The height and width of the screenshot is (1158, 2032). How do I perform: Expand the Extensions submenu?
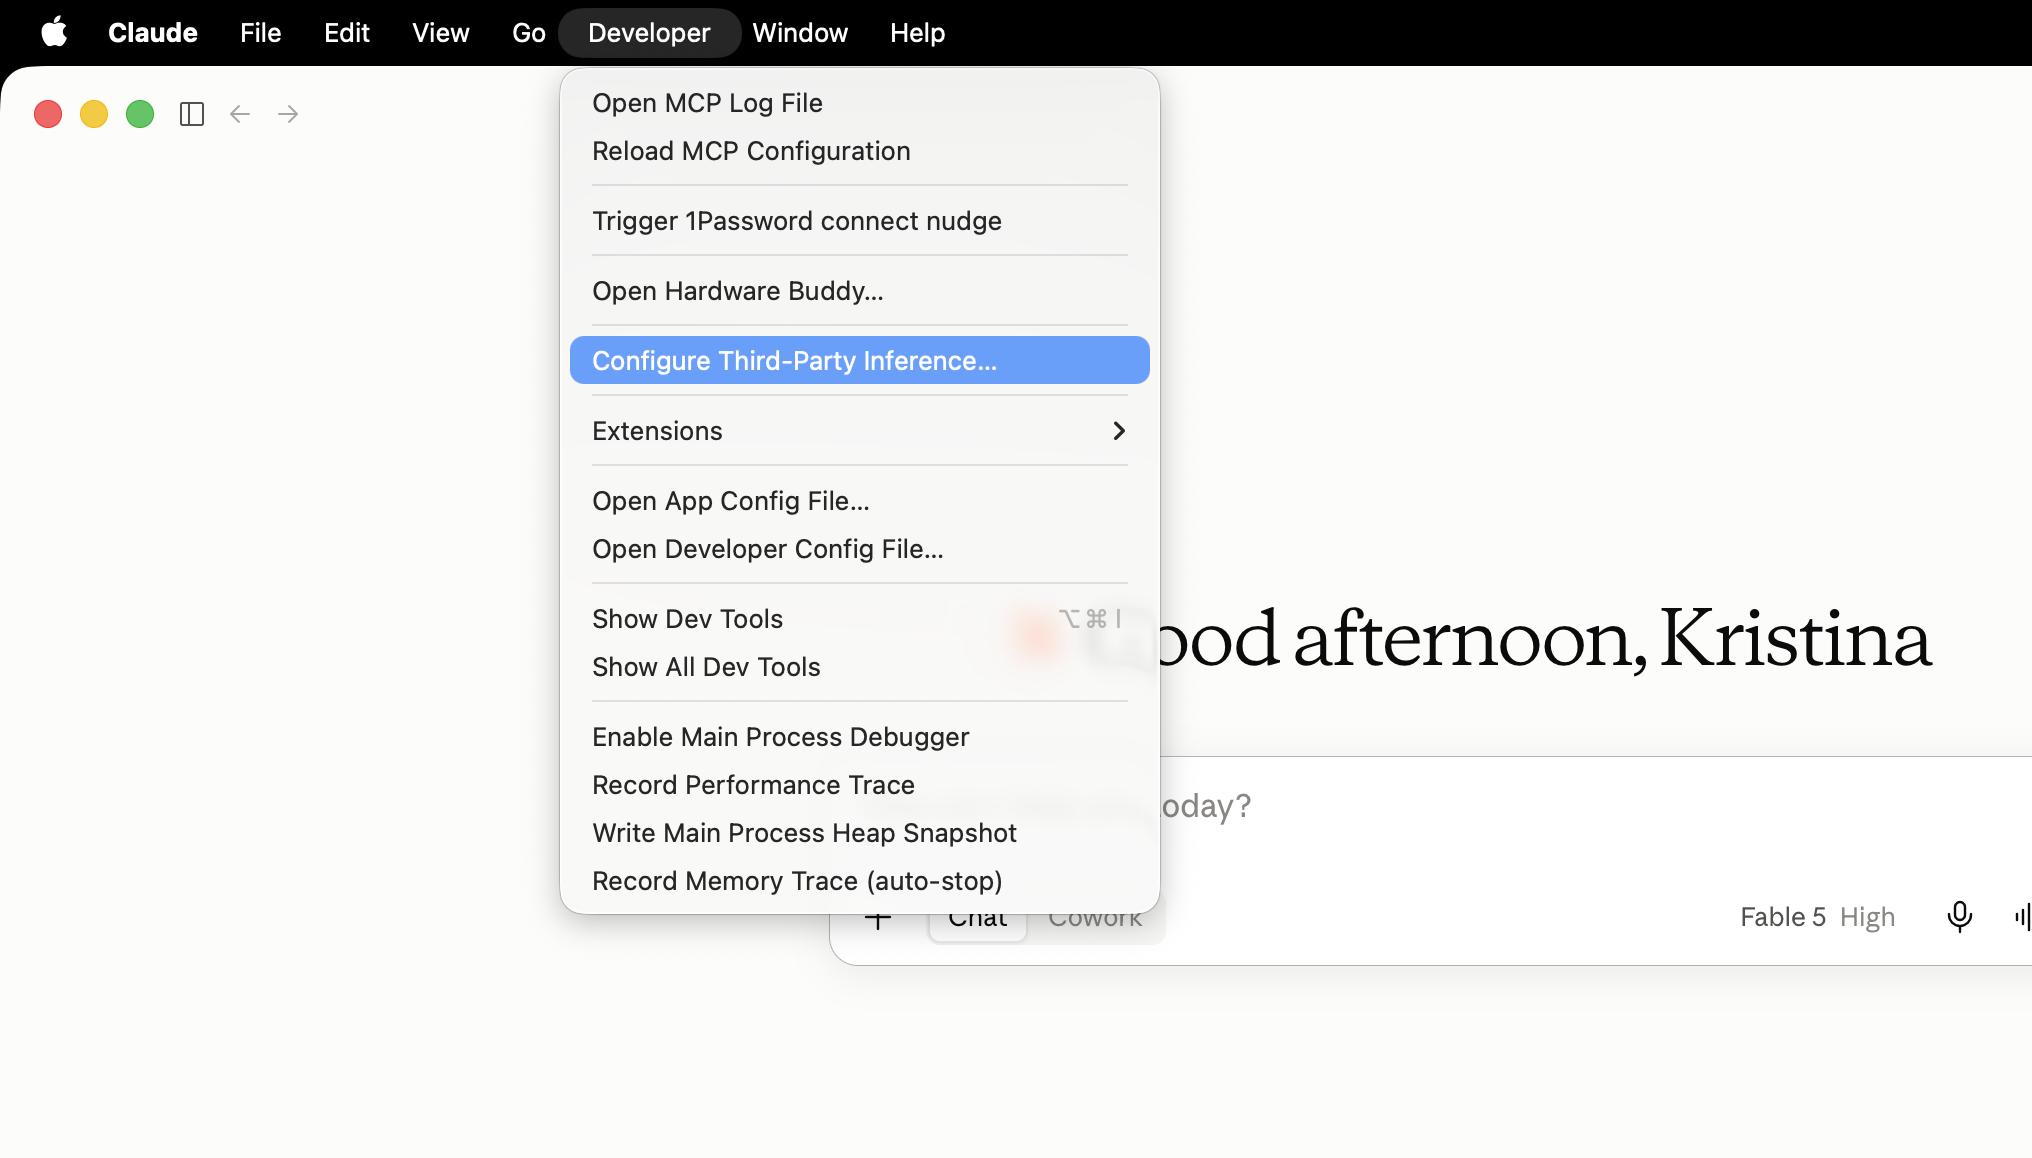[860, 431]
